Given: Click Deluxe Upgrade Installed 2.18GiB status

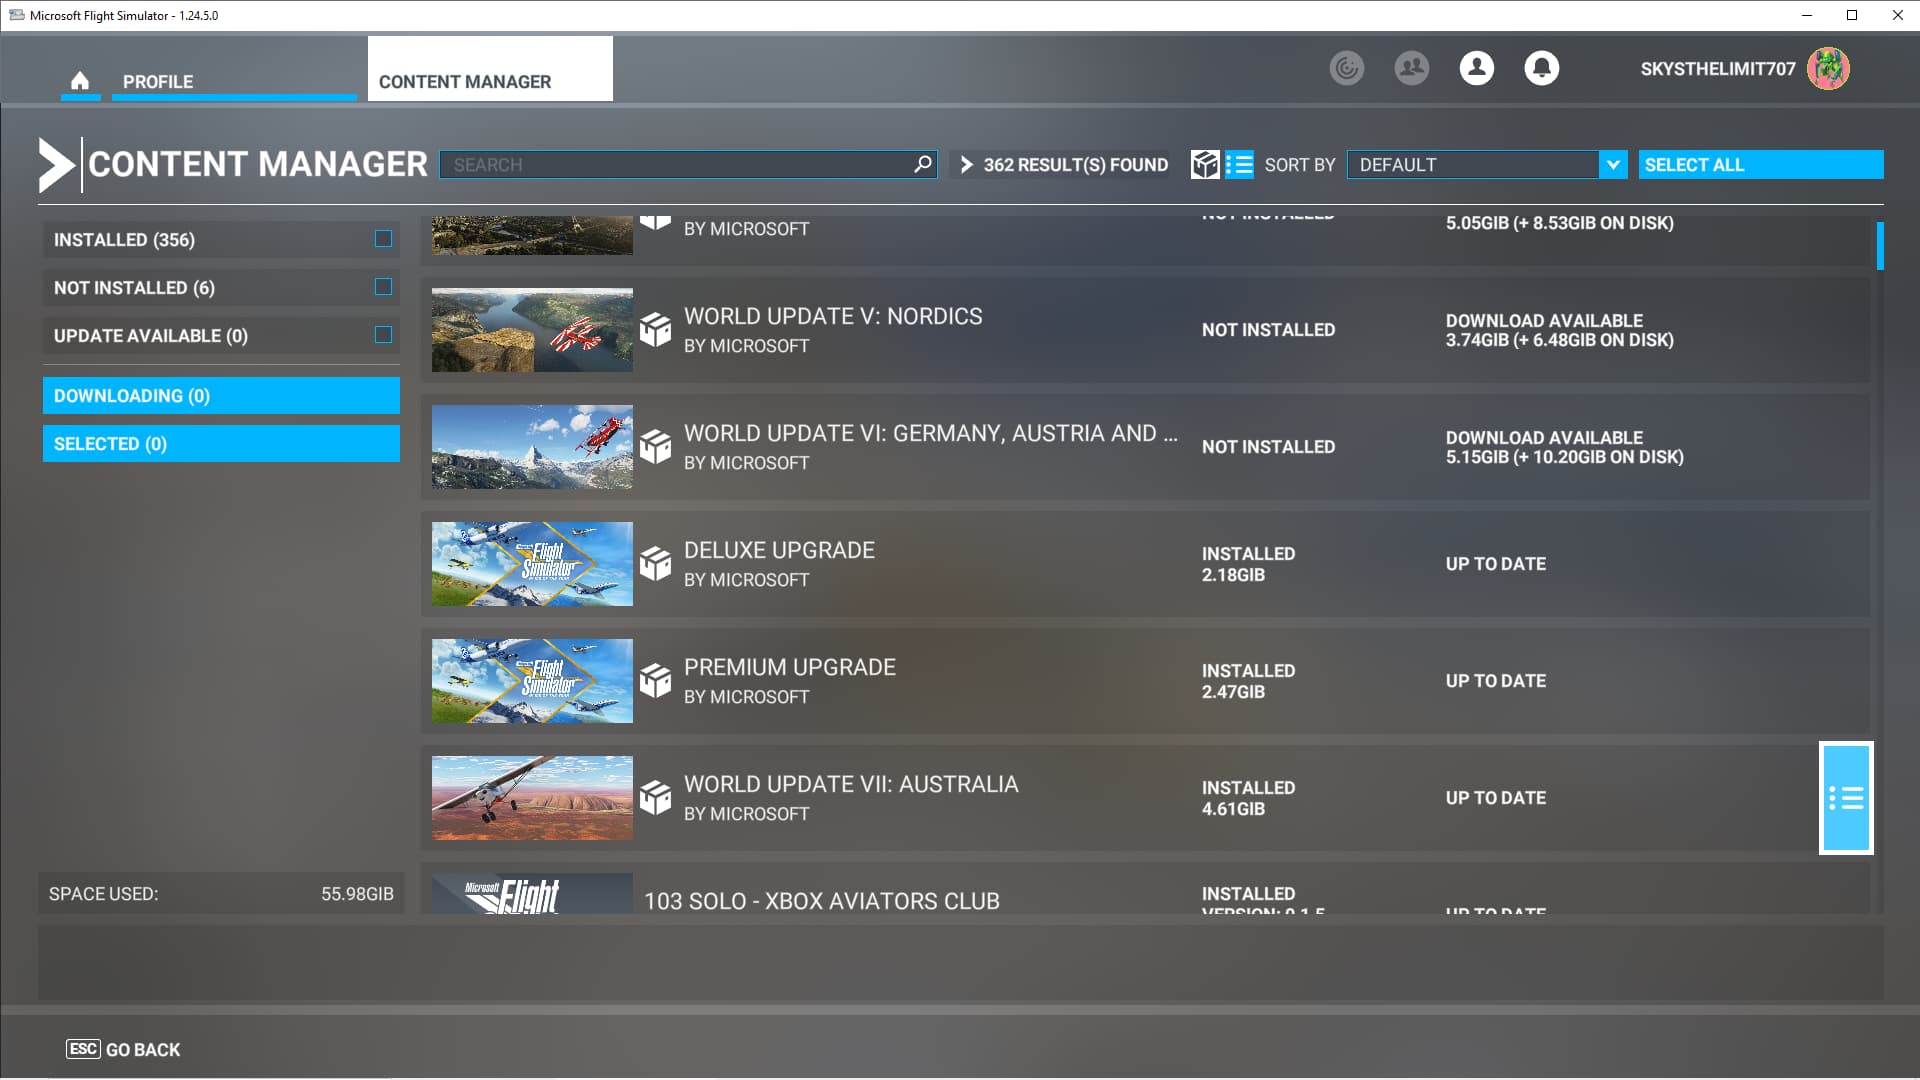Looking at the screenshot, I should 1248,564.
